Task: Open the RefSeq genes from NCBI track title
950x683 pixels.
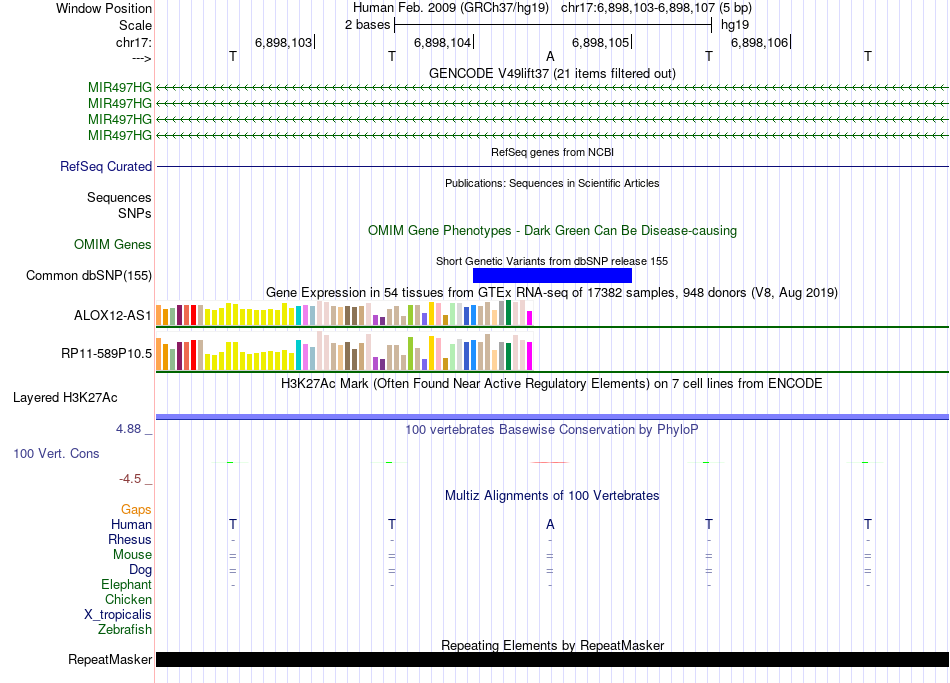Action: (552, 152)
